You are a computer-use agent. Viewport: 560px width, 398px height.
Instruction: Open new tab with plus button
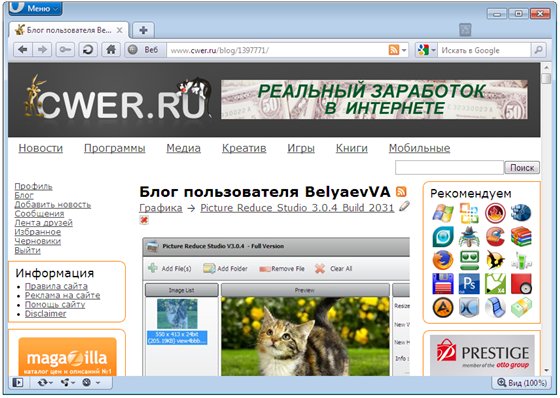point(143,30)
